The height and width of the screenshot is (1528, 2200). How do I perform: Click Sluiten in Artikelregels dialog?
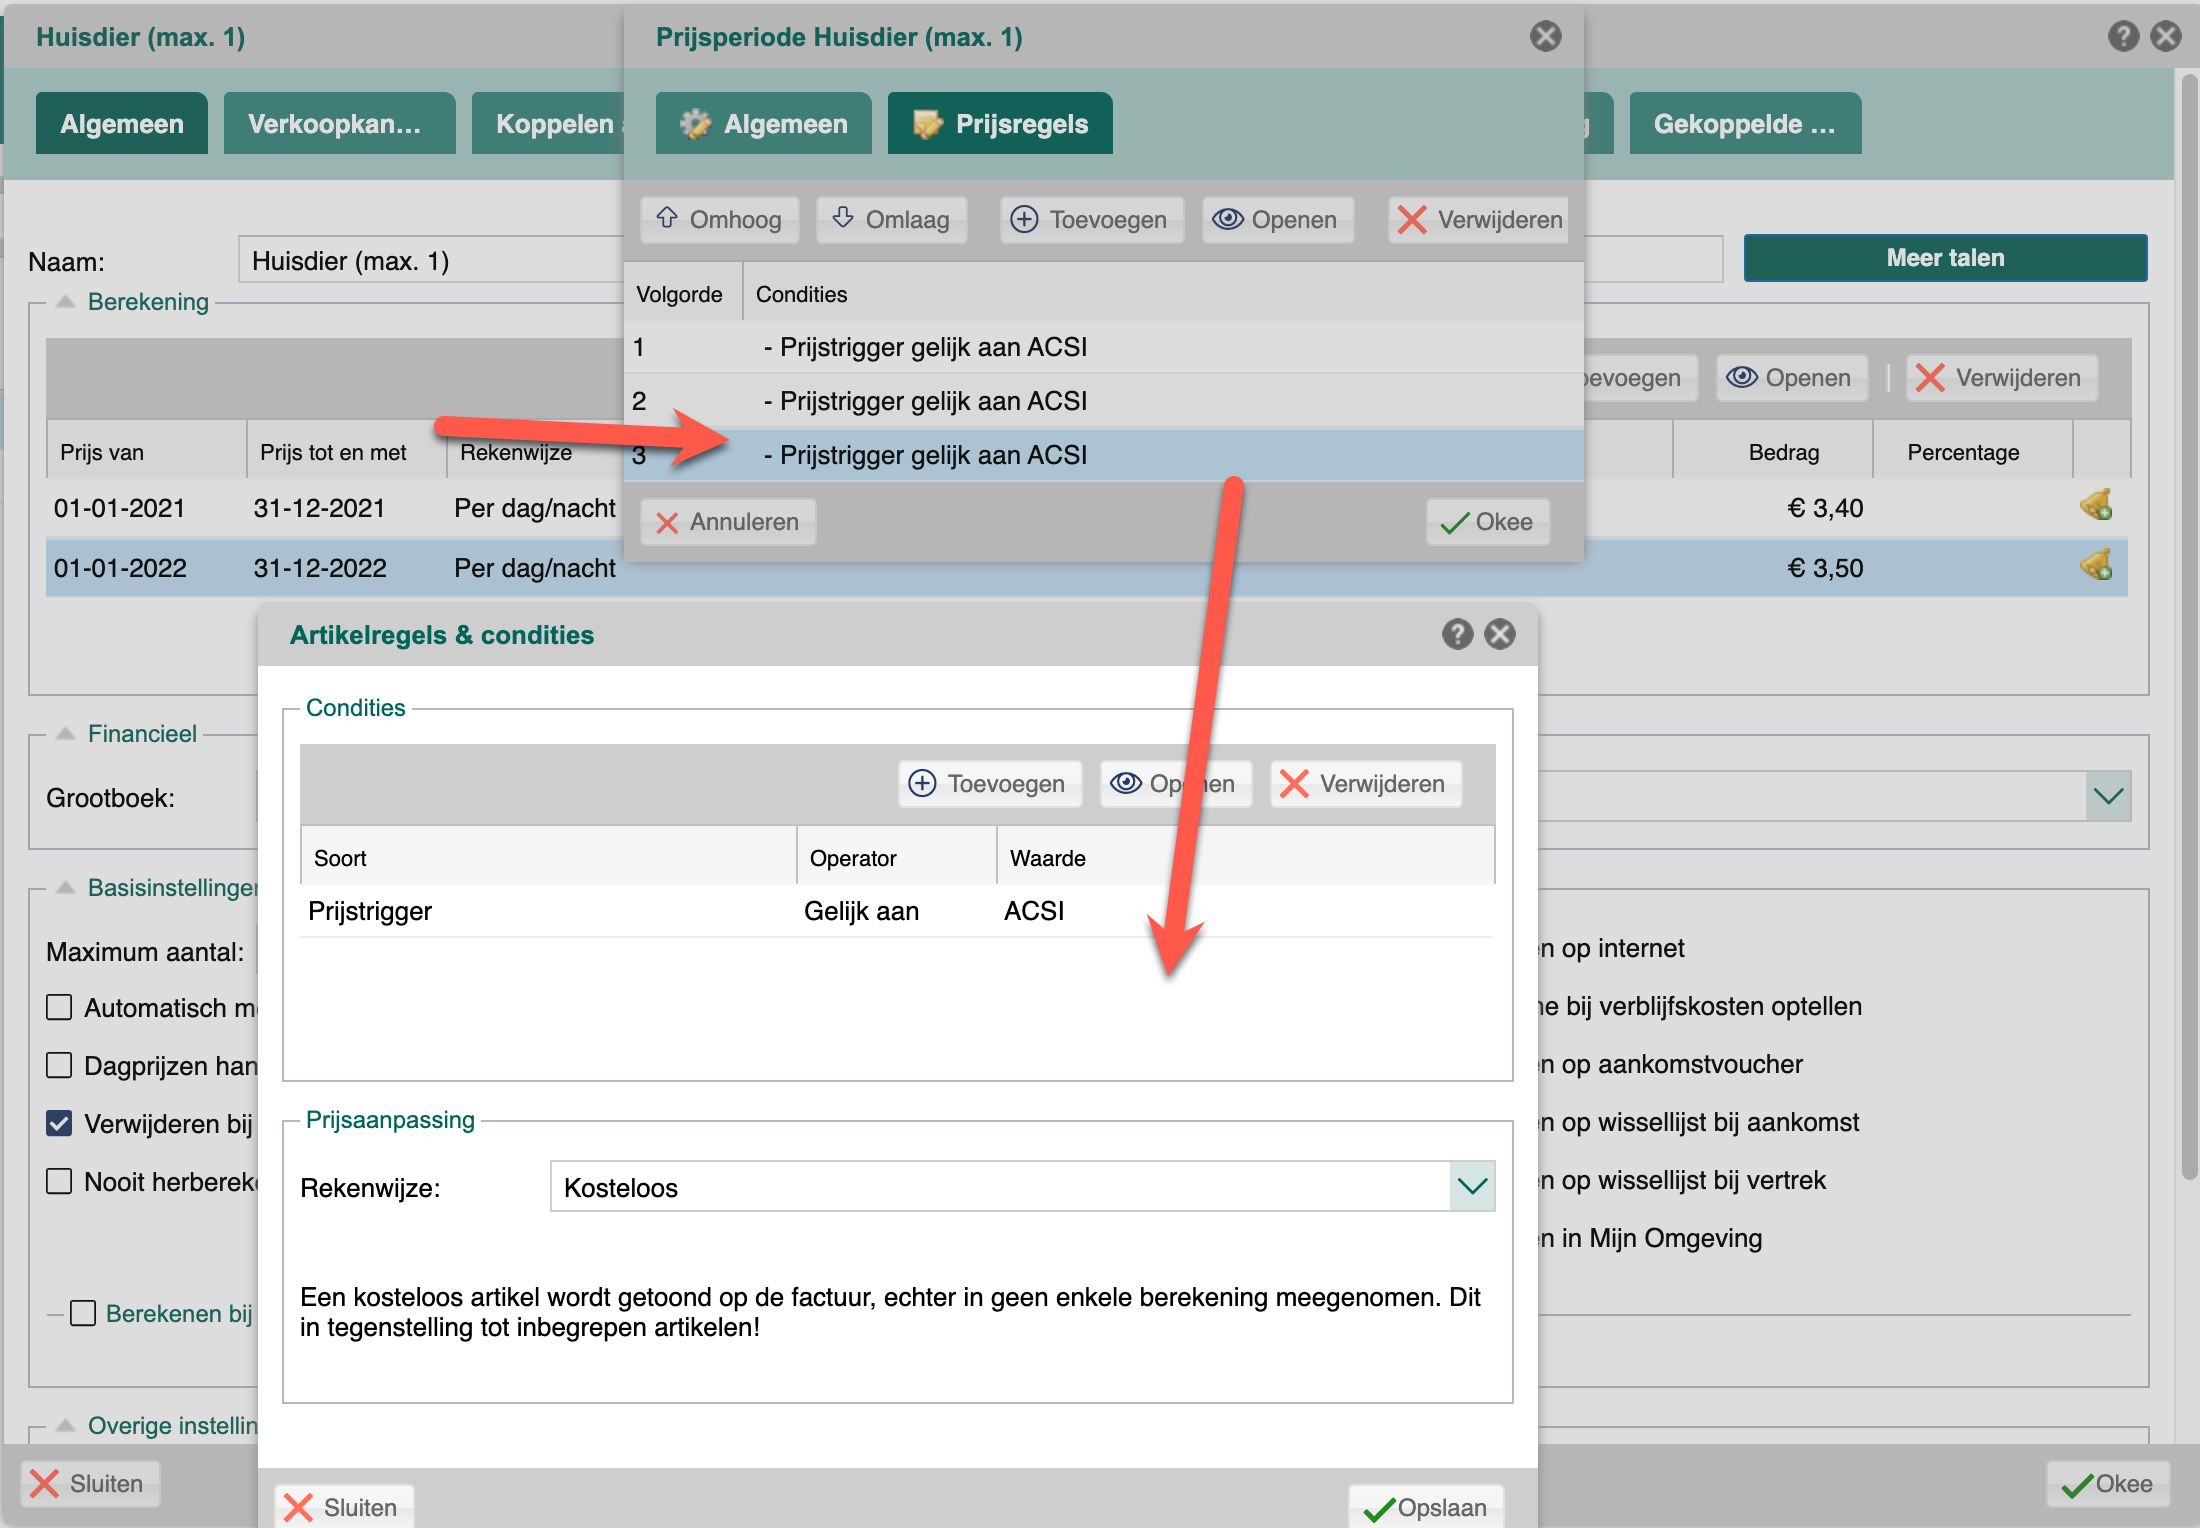(343, 1508)
